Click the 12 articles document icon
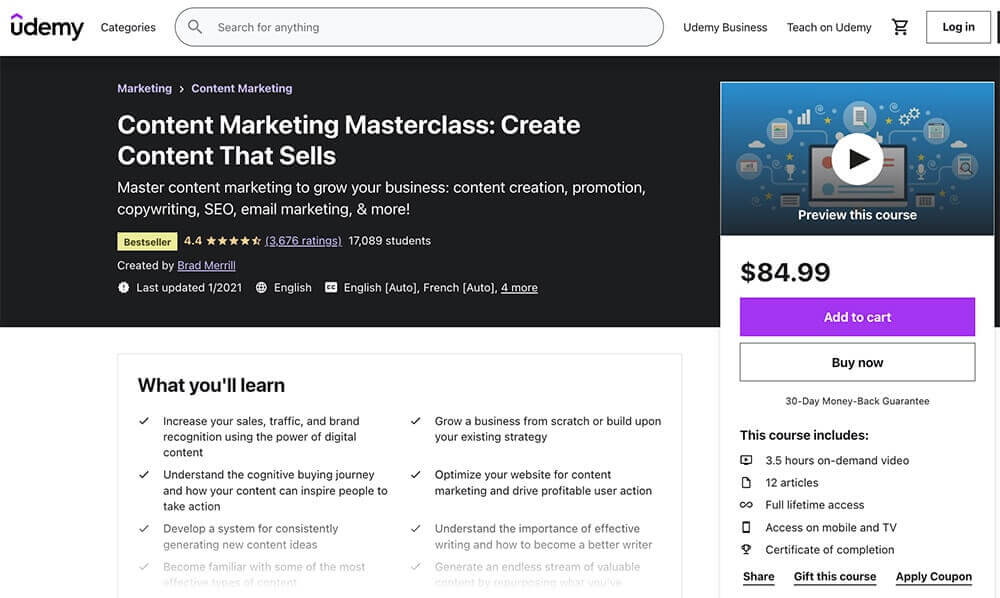1000x598 pixels. tap(746, 482)
